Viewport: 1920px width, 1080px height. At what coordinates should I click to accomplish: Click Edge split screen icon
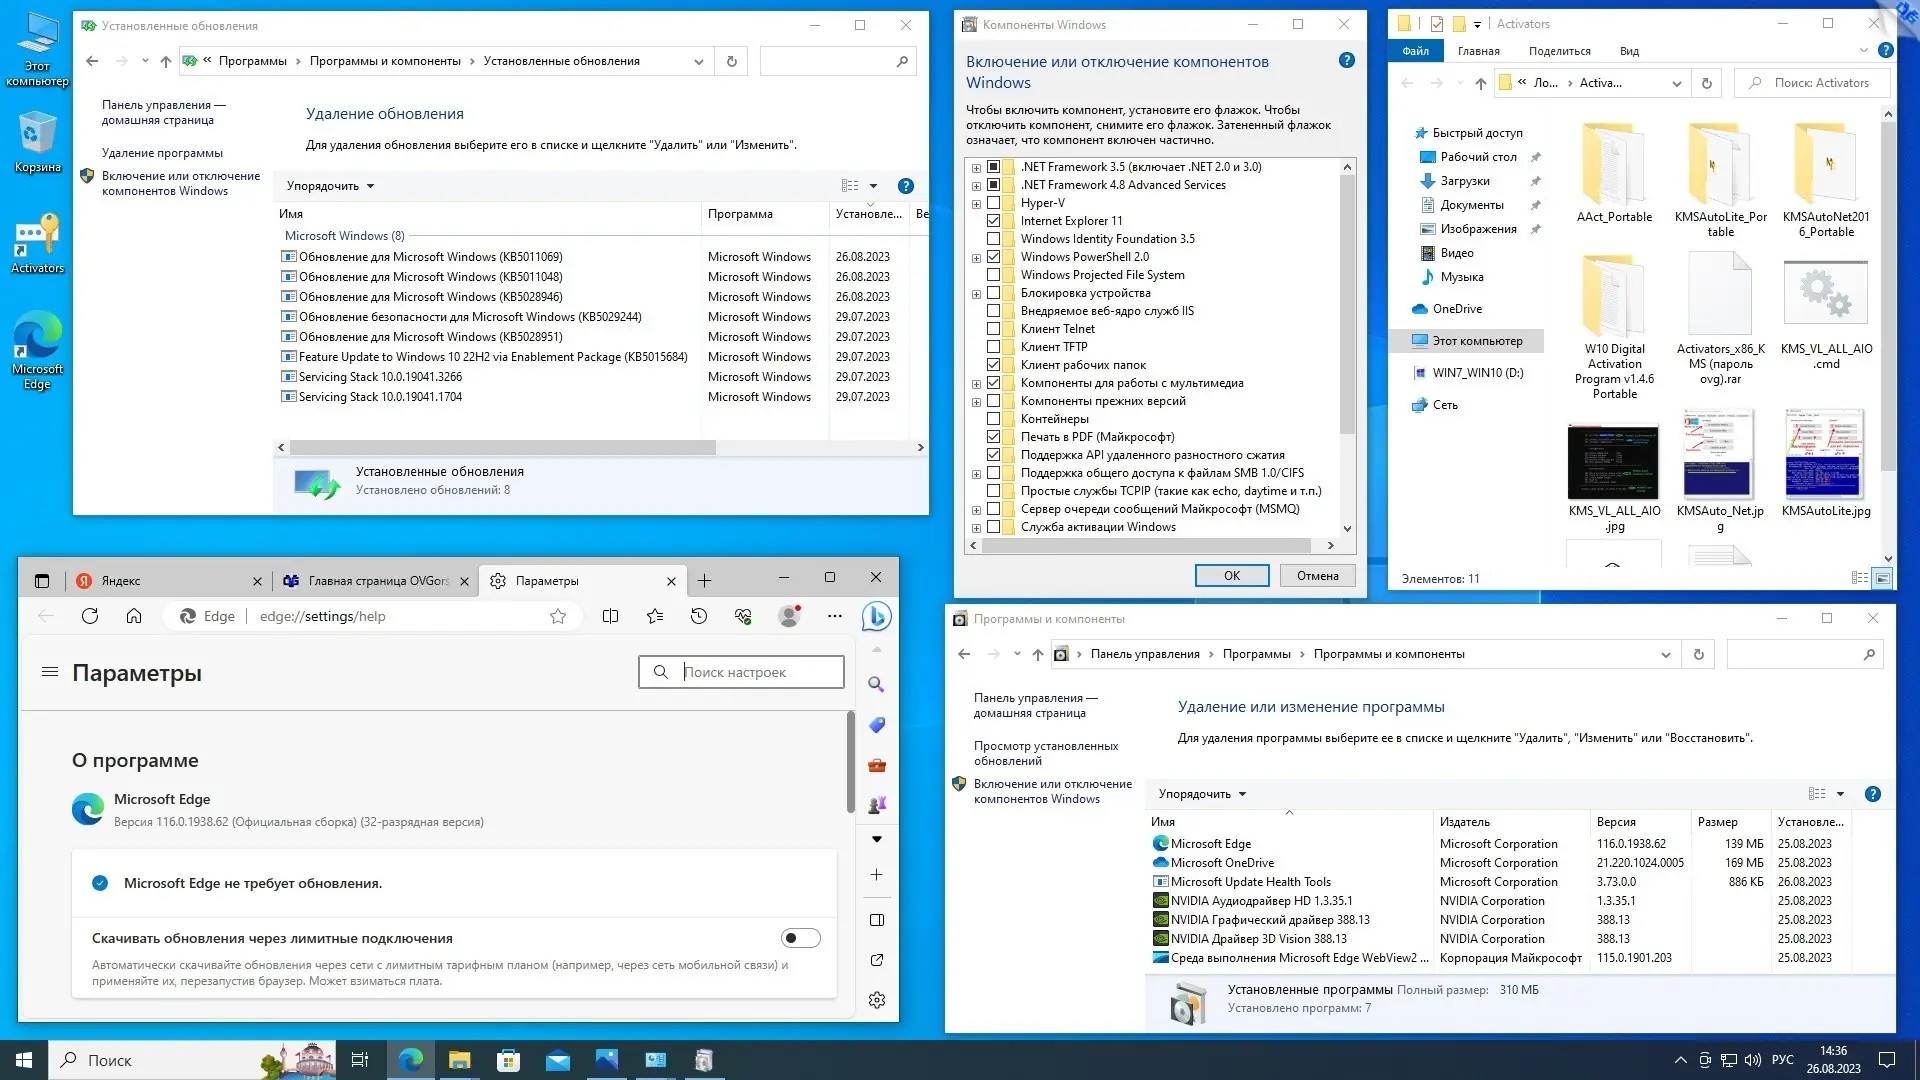[610, 616]
